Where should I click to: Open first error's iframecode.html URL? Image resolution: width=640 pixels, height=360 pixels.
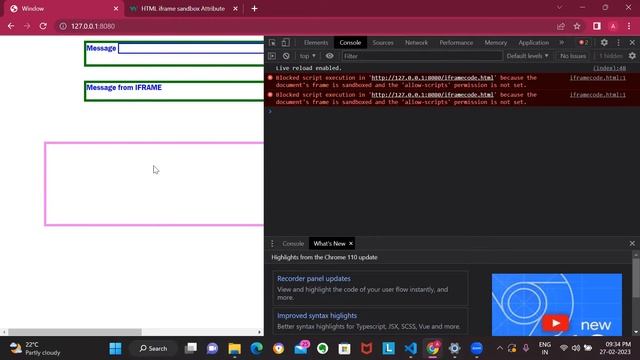coord(432,78)
